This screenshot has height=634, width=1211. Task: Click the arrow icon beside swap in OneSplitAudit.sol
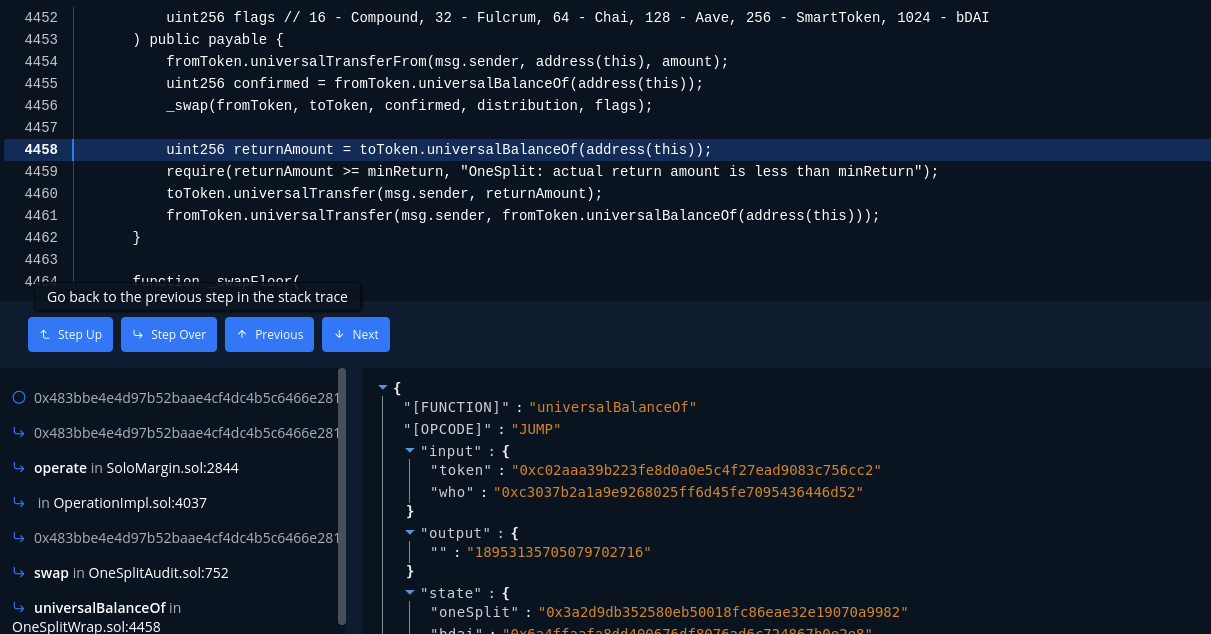(x=19, y=572)
